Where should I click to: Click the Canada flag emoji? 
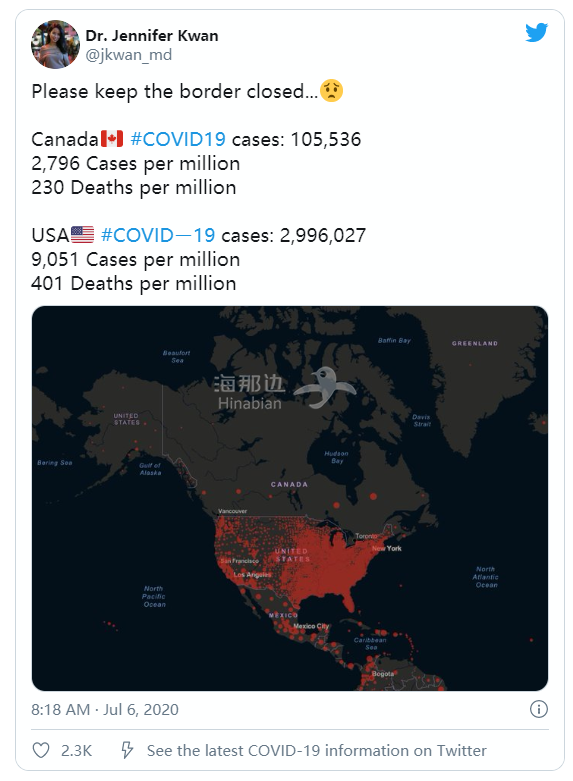(112, 139)
